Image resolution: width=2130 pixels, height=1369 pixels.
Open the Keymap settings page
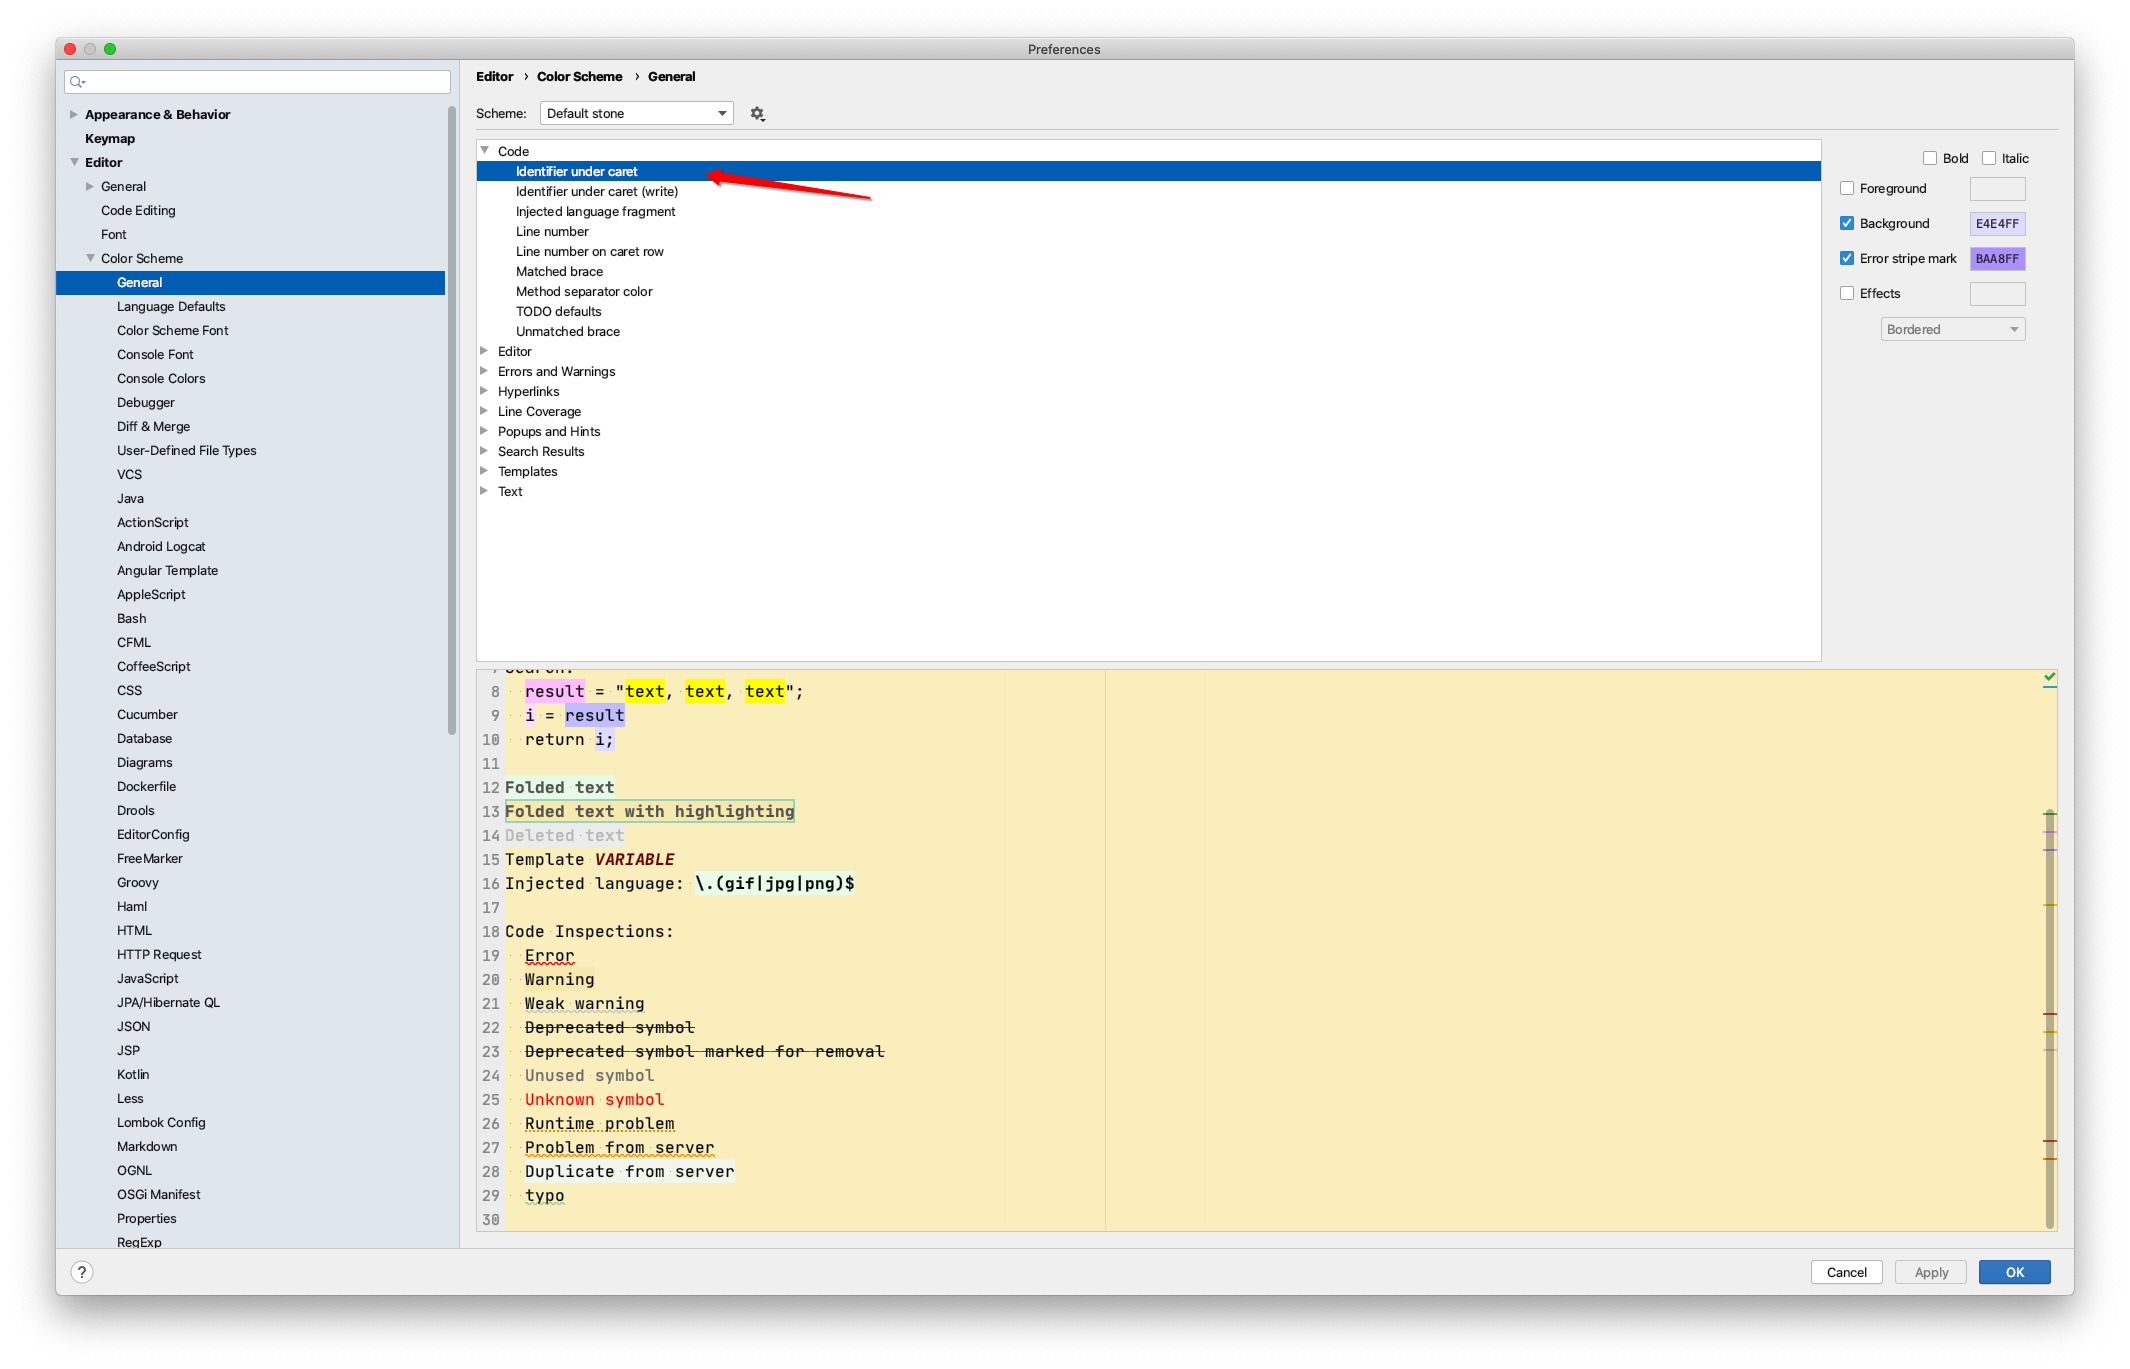tap(110, 138)
